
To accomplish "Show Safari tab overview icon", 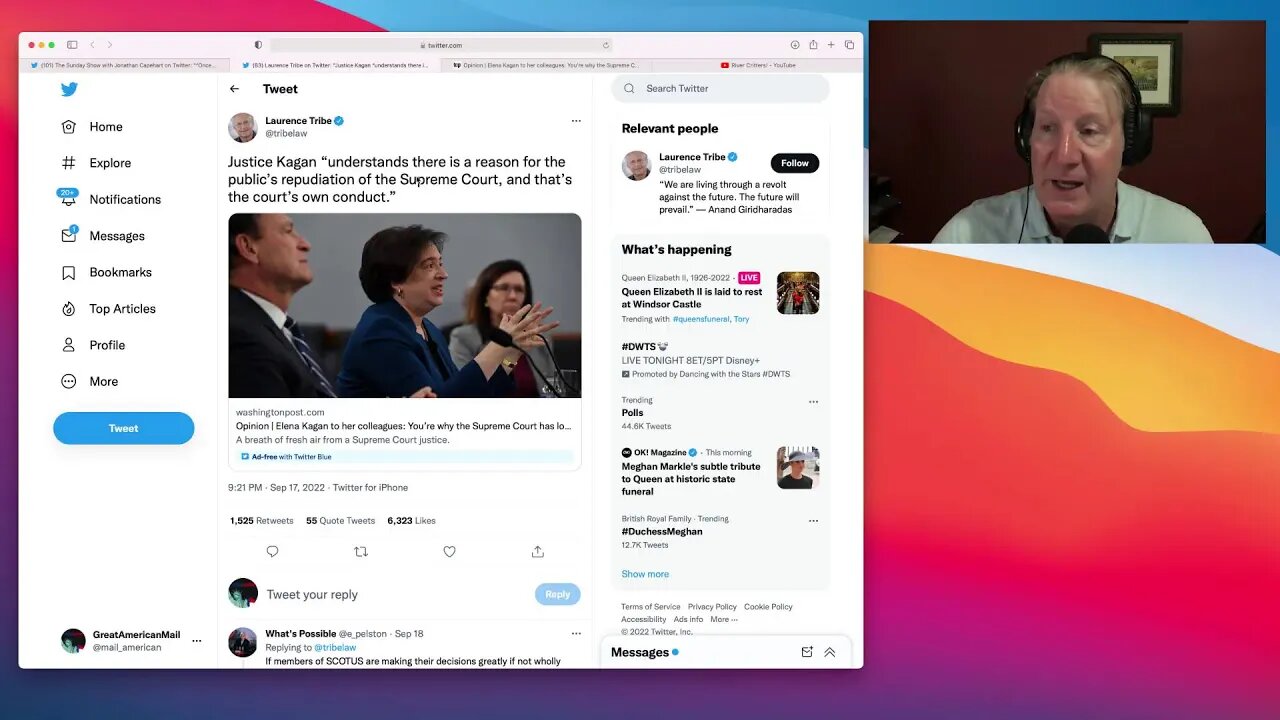I will coord(849,45).
